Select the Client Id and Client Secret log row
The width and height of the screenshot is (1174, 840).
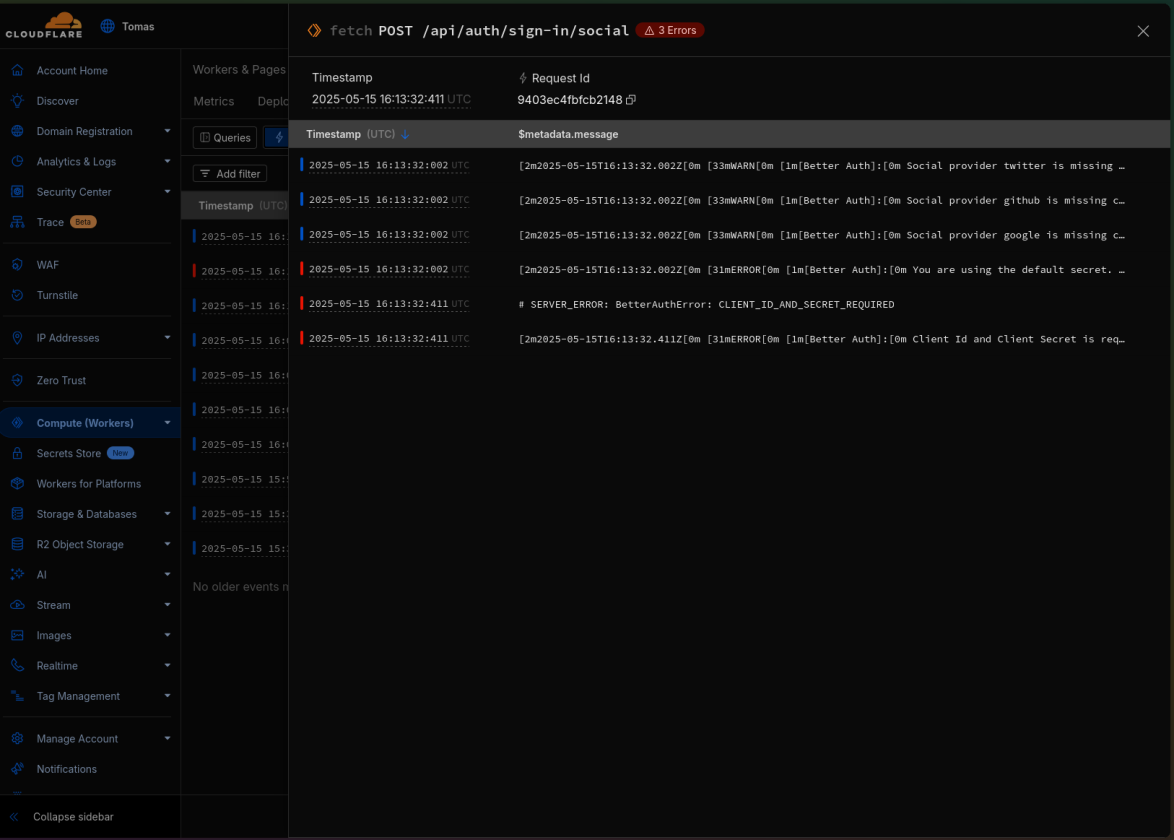(729, 338)
